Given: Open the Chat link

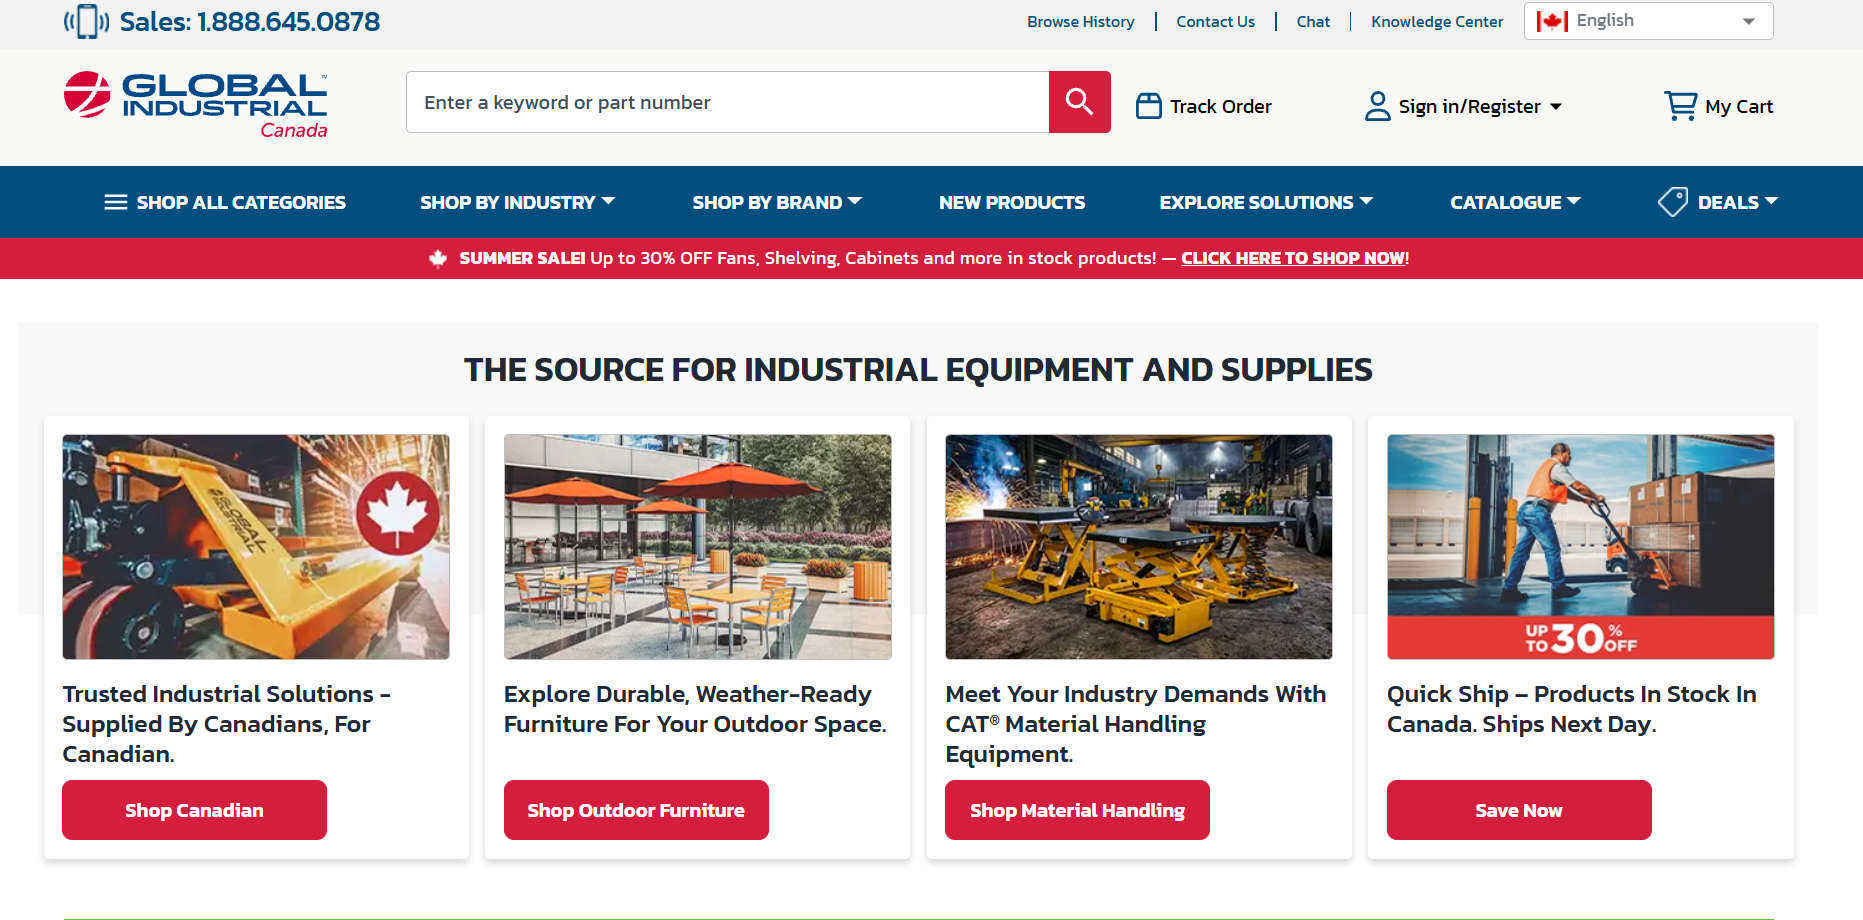Looking at the screenshot, I should click(x=1313, y=22).
